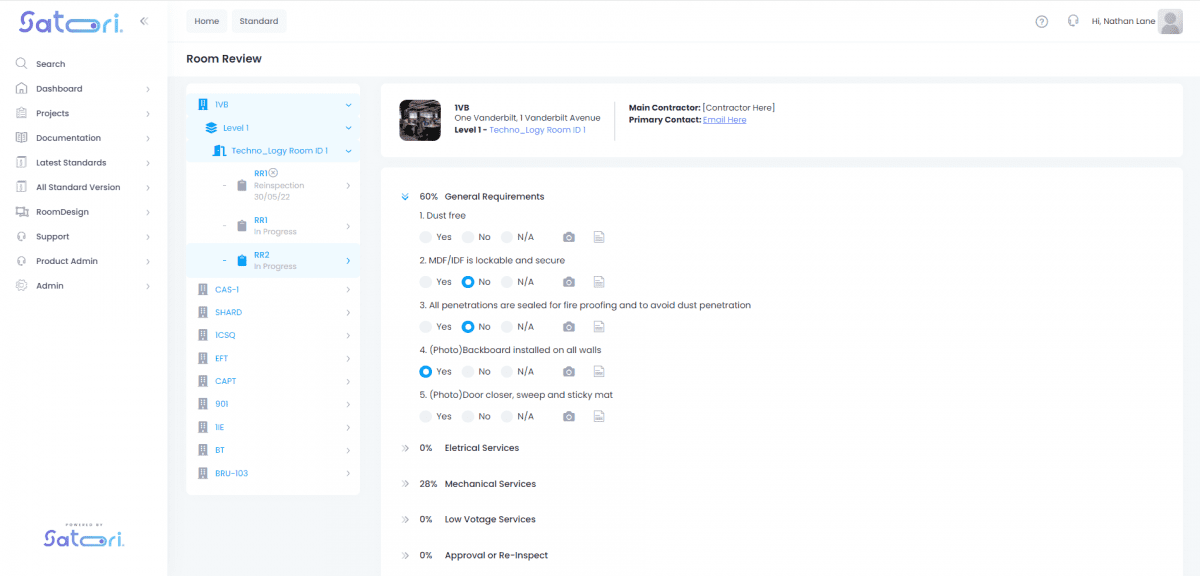Screen dimensions: 1200x576
Task: Select Yes for Dust free
Action: [426, 237]
